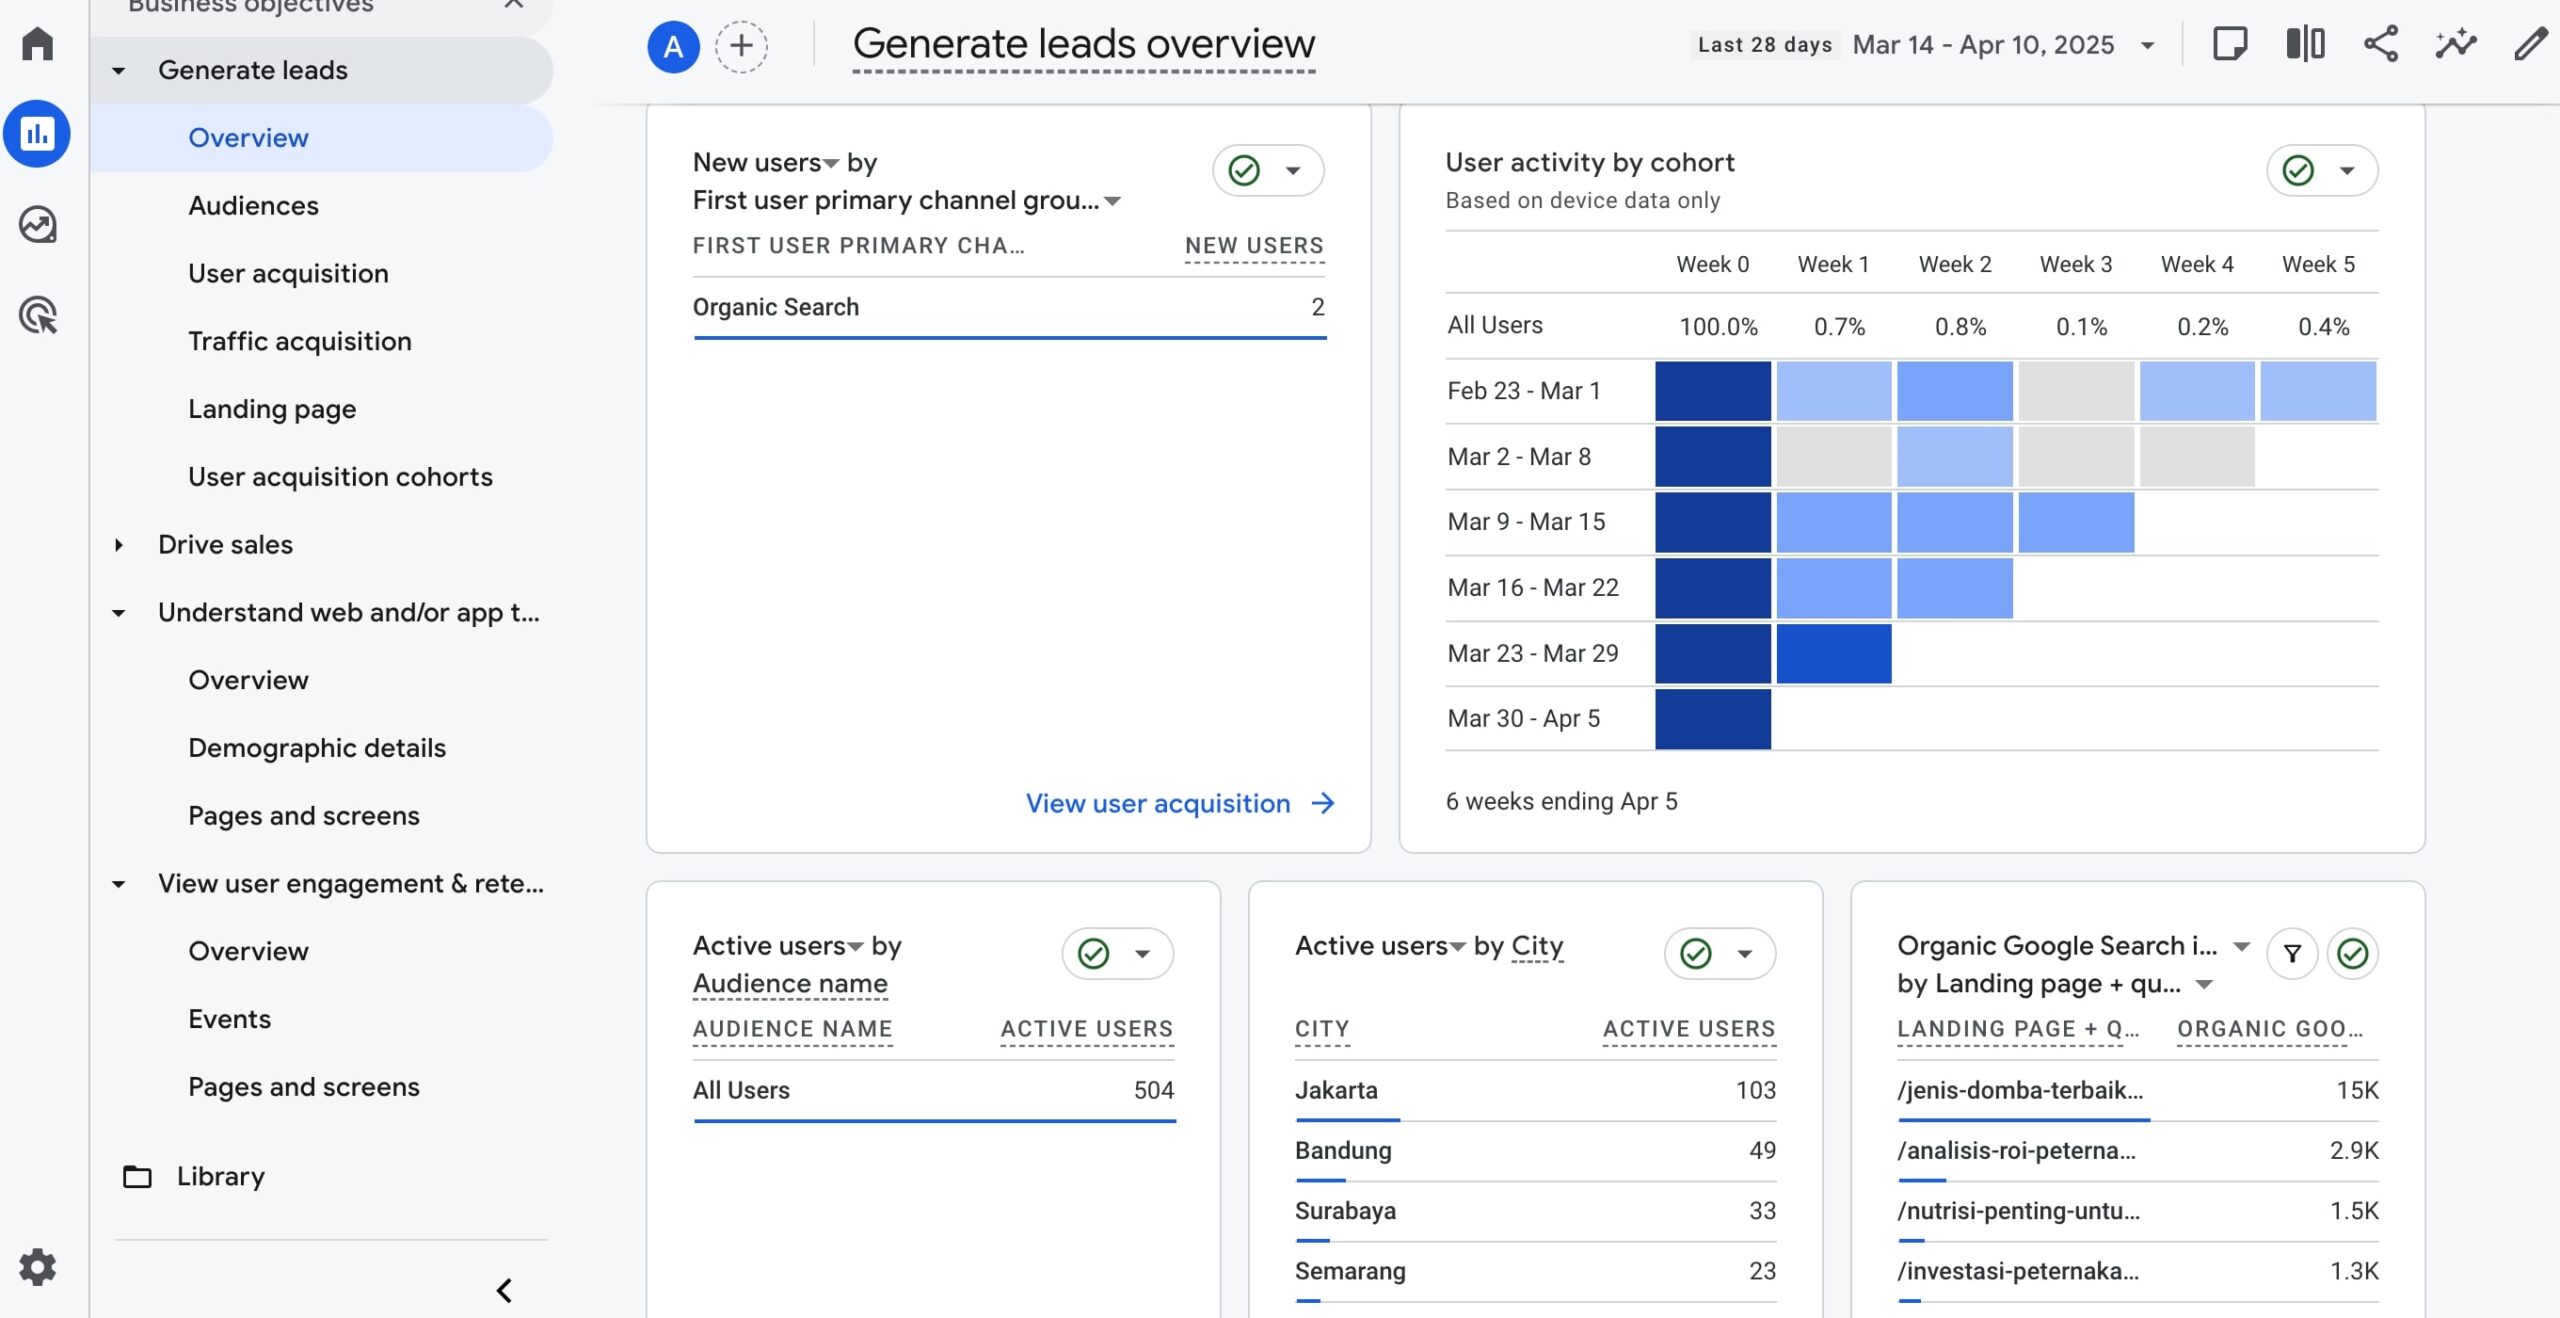Click the Mar 23 - Mar 29 Week 1 cohort cell
Image resolution: width=2560 pixels, height=1318 pixels.
(x=1833, y=654)
